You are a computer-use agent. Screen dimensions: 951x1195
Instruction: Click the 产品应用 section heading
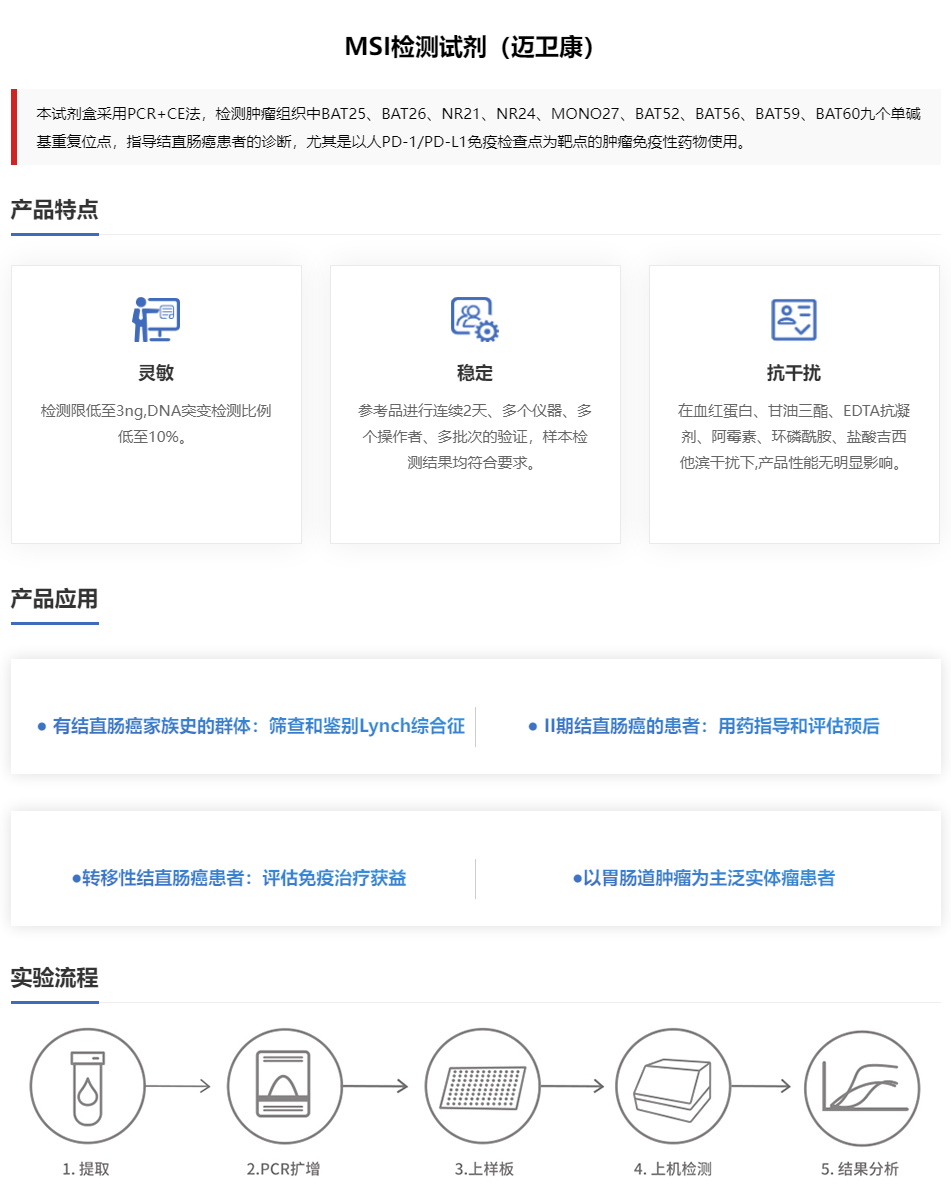(55, 599)
